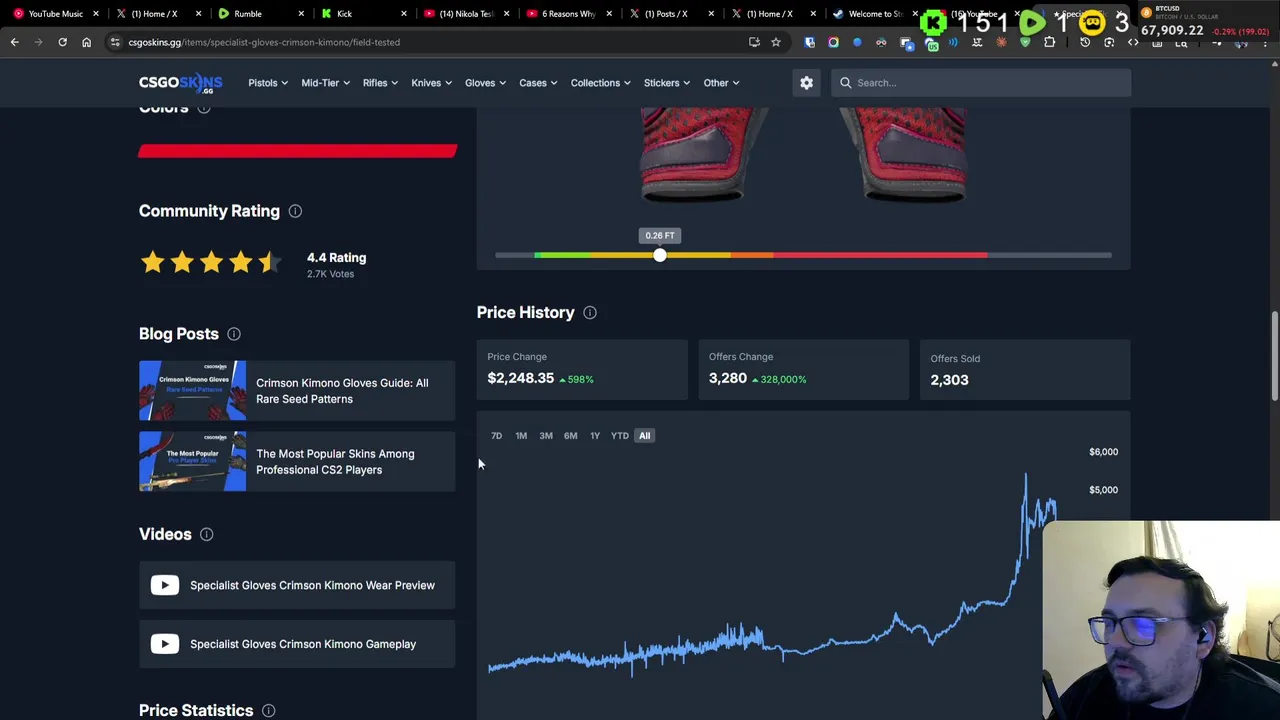1280x720 pixels.
Task: Open Colors info icon
Action: pyautogui.click(x=204, y=108)
